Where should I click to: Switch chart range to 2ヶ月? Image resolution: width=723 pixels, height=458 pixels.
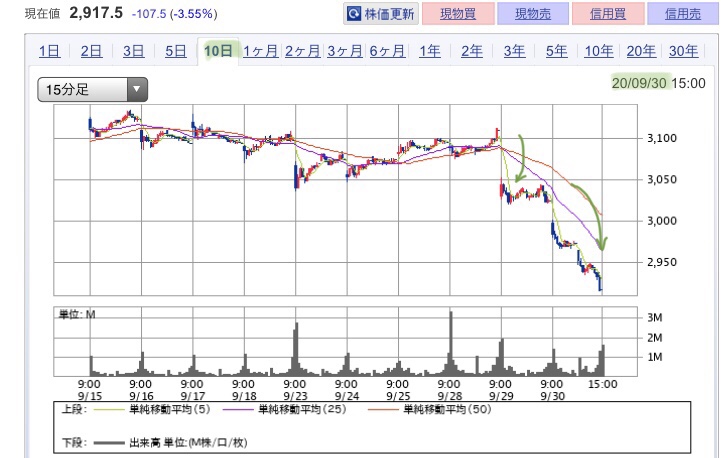coord(302,51)
